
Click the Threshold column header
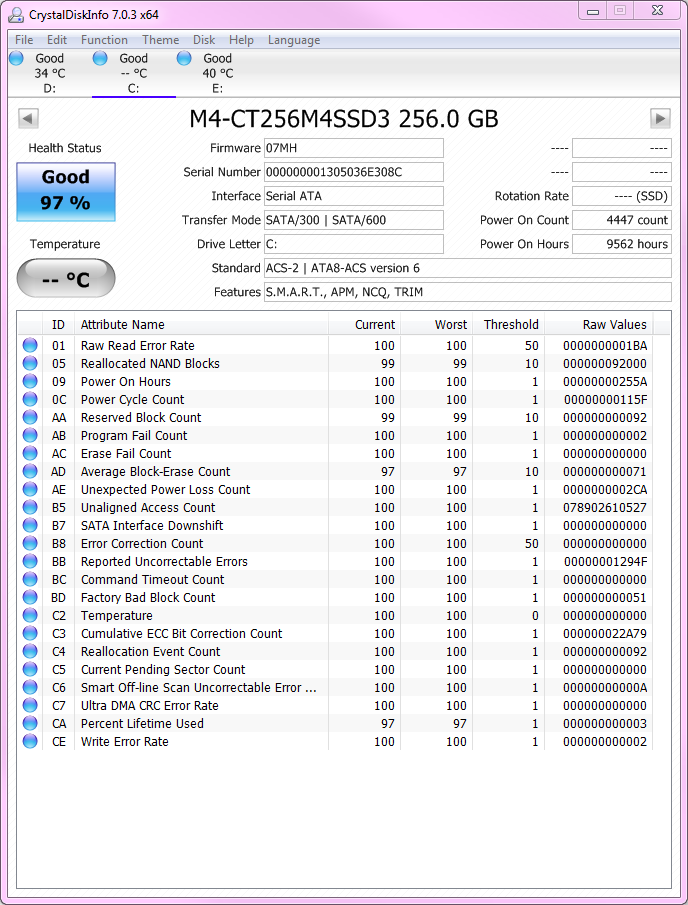(x=508, y=324)
